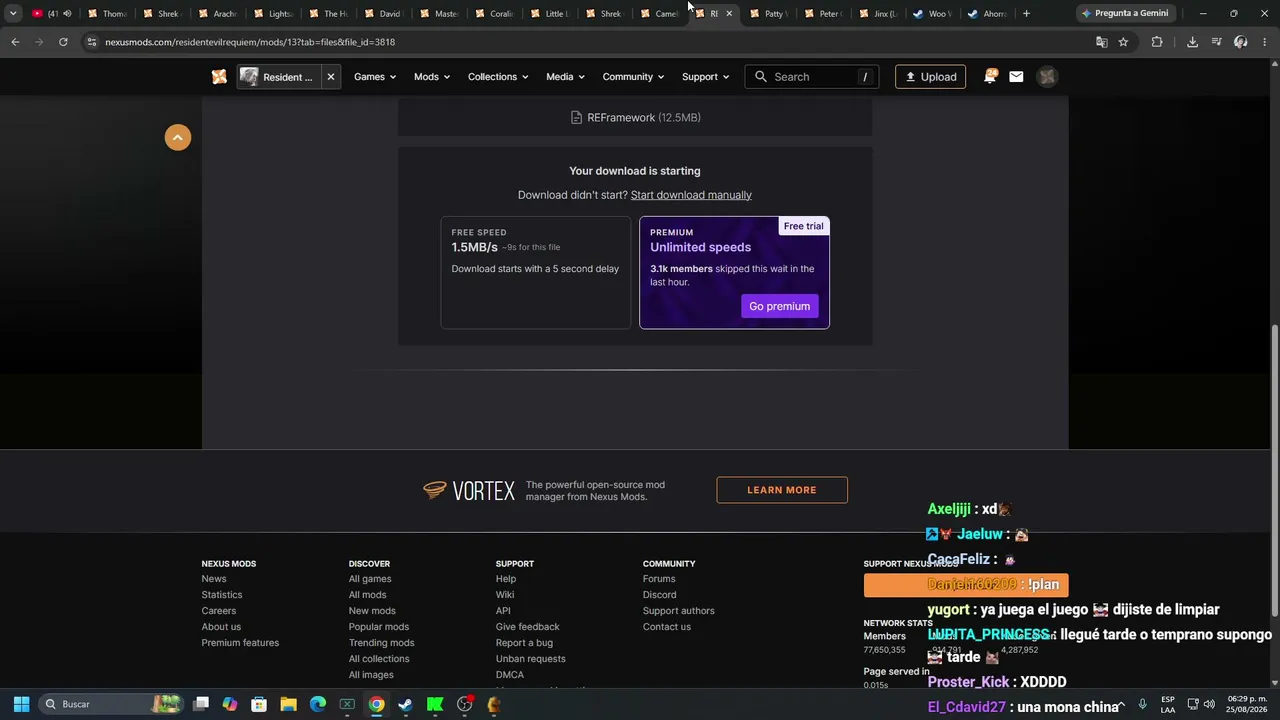Click the Vortex logo

coord(469,490)
